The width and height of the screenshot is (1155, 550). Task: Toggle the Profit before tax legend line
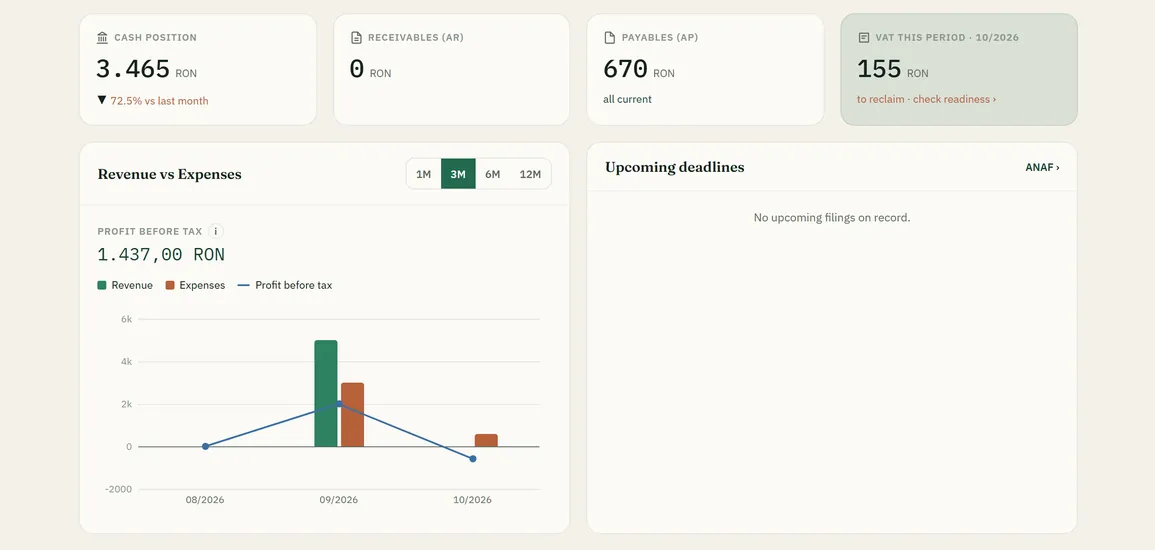244,285
